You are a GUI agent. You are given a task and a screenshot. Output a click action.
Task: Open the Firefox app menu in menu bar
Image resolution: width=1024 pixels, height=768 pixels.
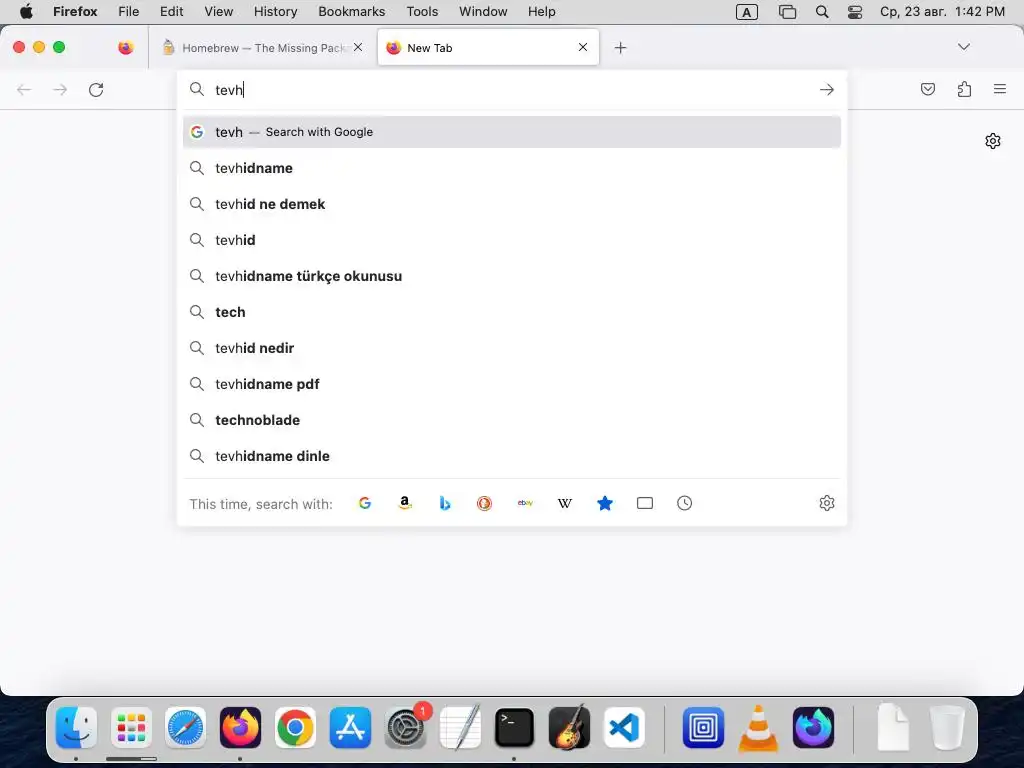coord(75,12)
